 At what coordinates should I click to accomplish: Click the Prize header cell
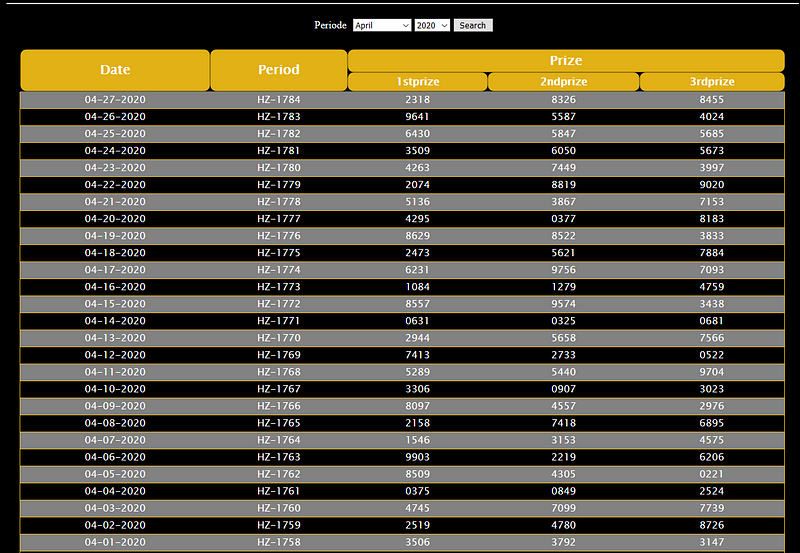point(566,61)
